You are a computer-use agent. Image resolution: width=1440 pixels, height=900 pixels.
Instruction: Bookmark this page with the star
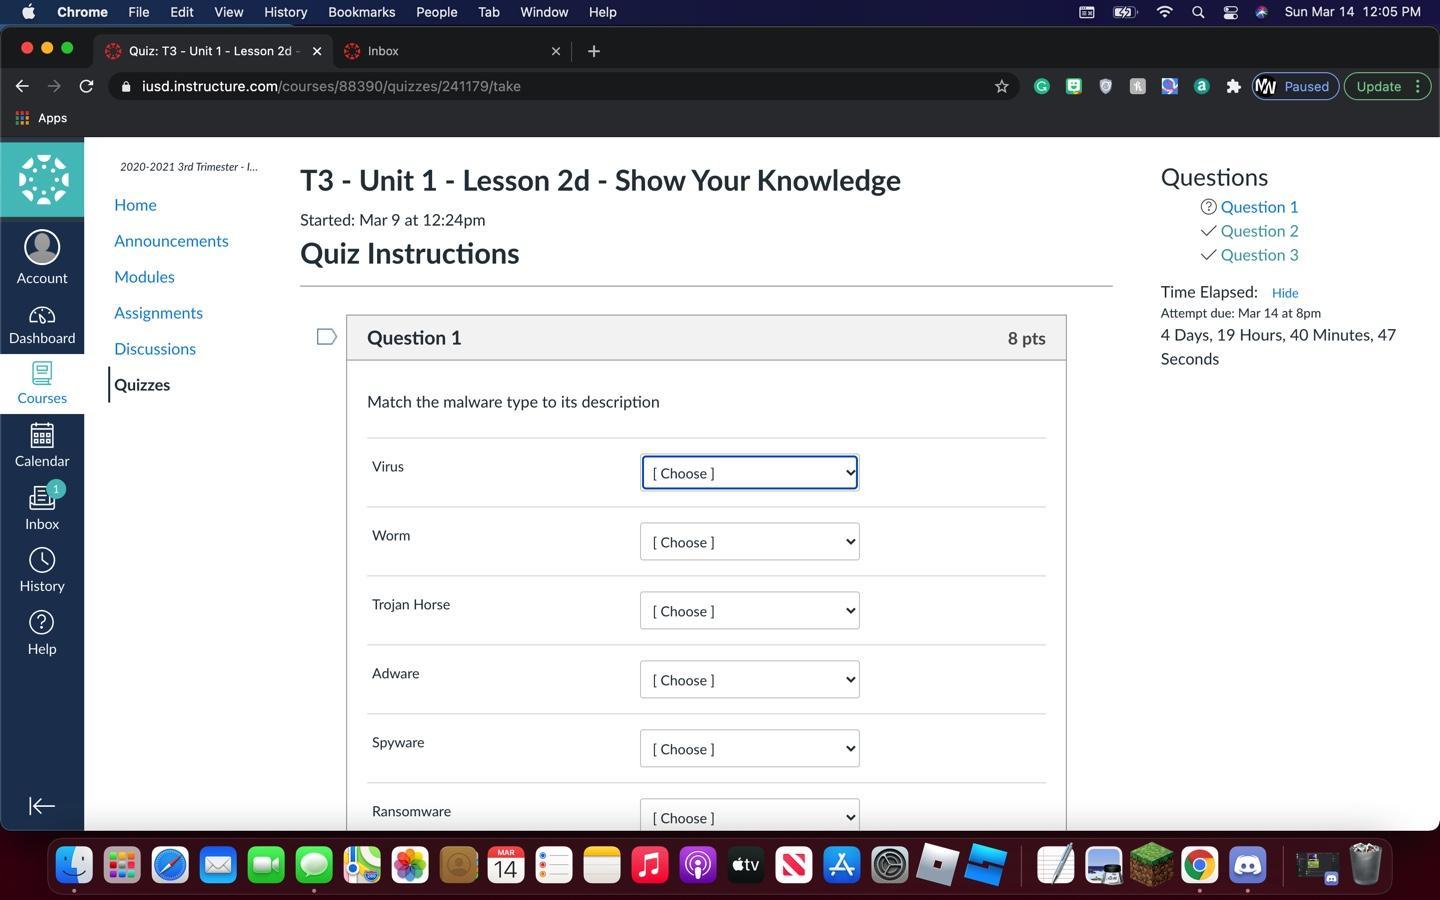pos(1001,86)
